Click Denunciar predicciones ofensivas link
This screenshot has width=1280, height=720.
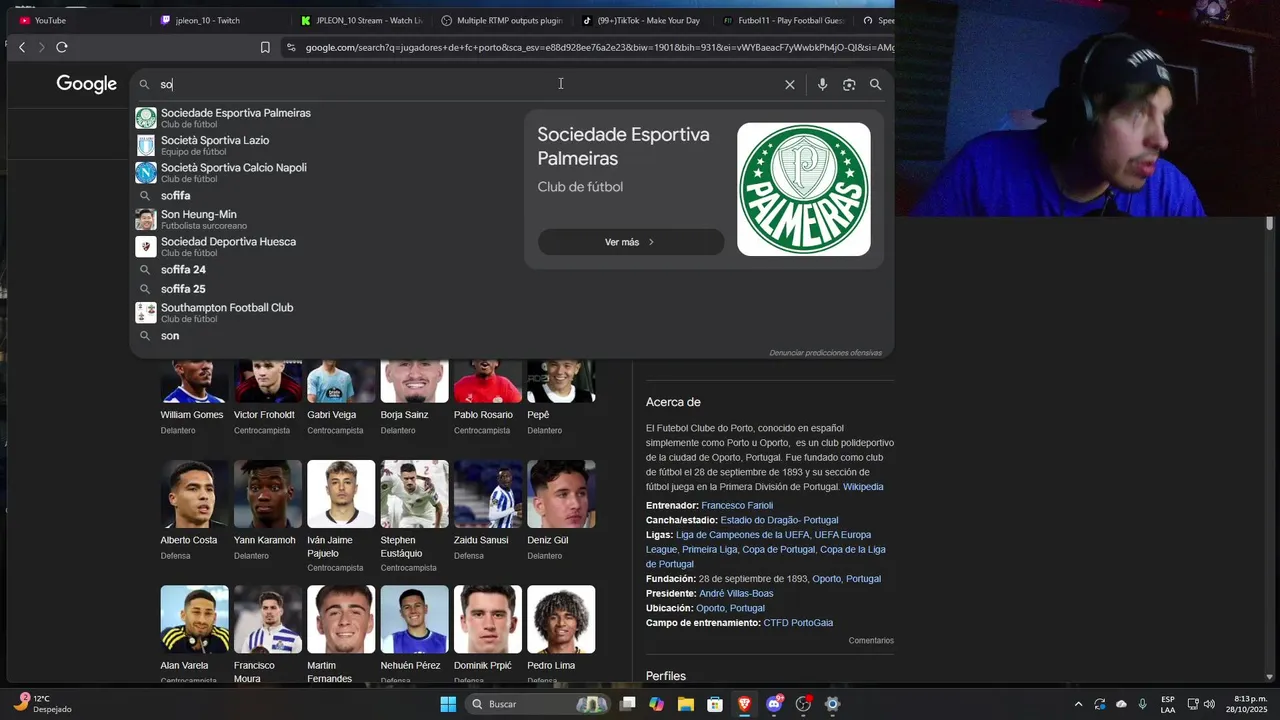[825, 353]
